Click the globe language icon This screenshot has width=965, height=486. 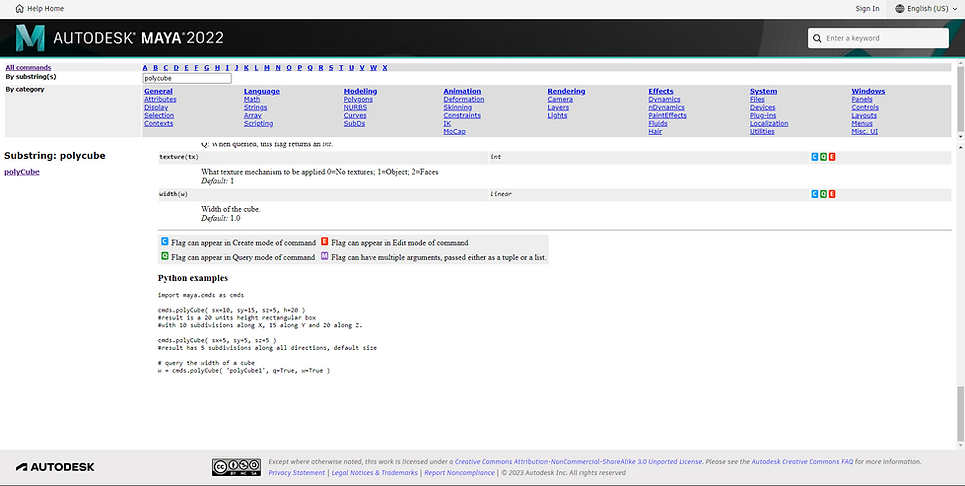900,9
